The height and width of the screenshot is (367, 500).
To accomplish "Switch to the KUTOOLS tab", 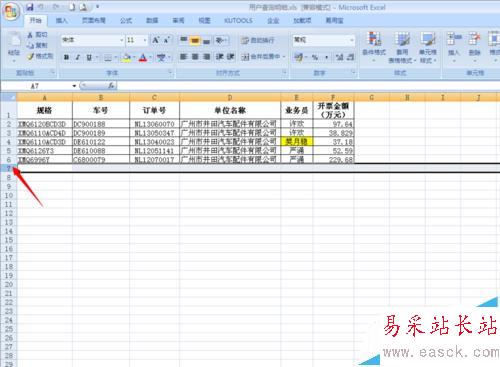I will pos(238,21).
